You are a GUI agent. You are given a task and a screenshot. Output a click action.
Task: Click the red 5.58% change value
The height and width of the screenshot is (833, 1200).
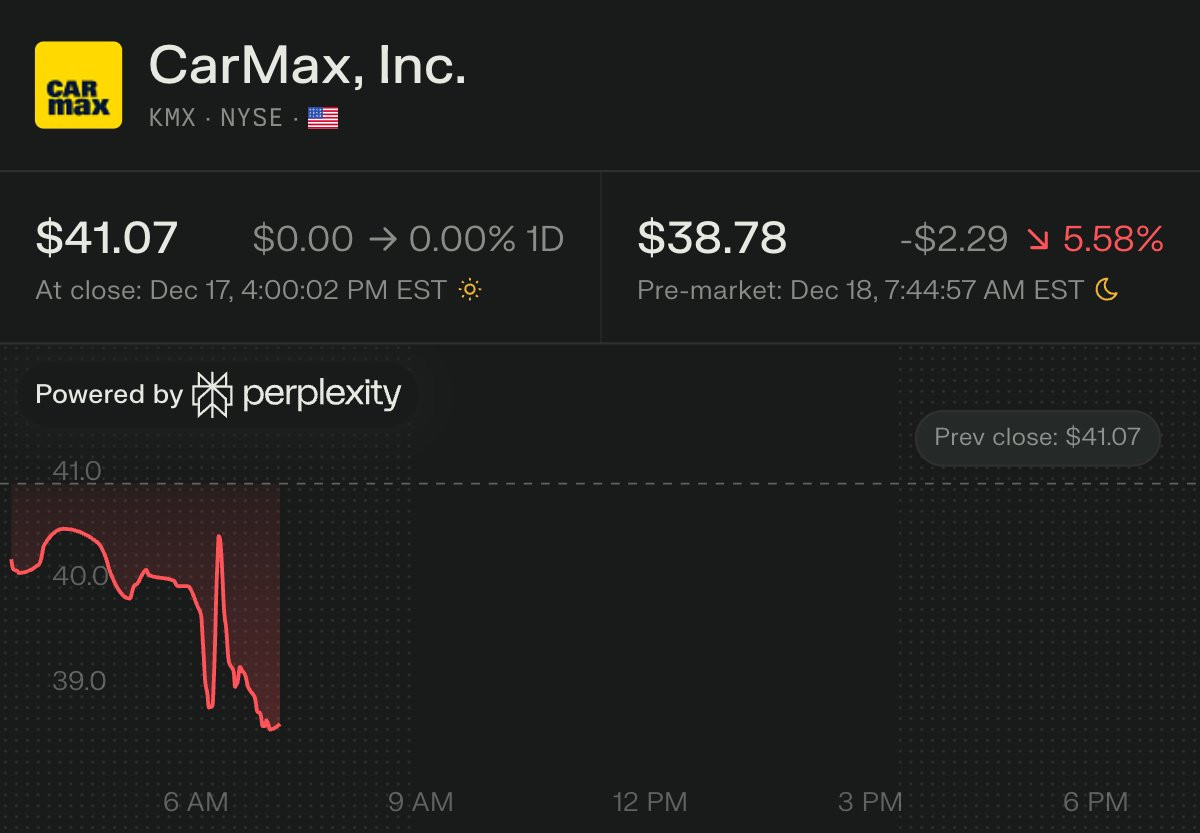click(x=1113, y=239)
